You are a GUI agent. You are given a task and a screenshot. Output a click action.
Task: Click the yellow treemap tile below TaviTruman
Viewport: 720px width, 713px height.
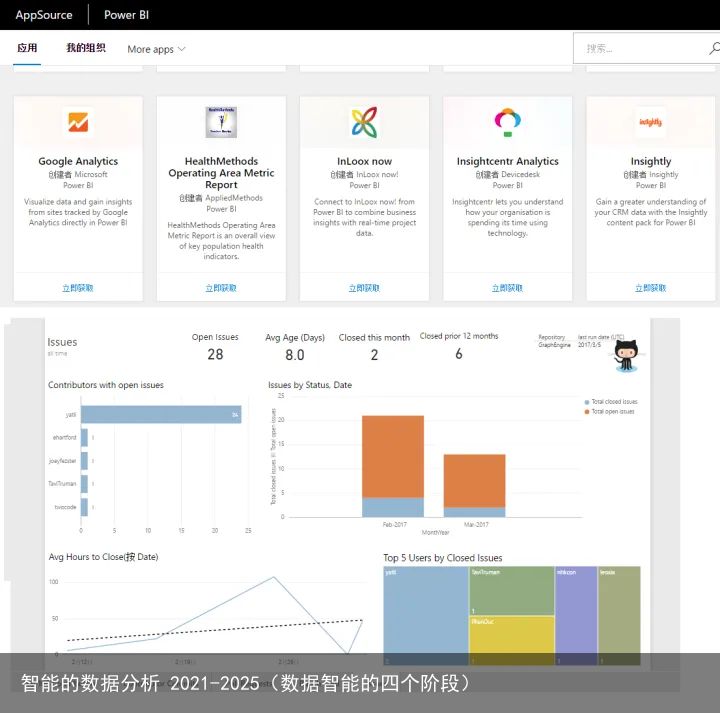(512, 640)
